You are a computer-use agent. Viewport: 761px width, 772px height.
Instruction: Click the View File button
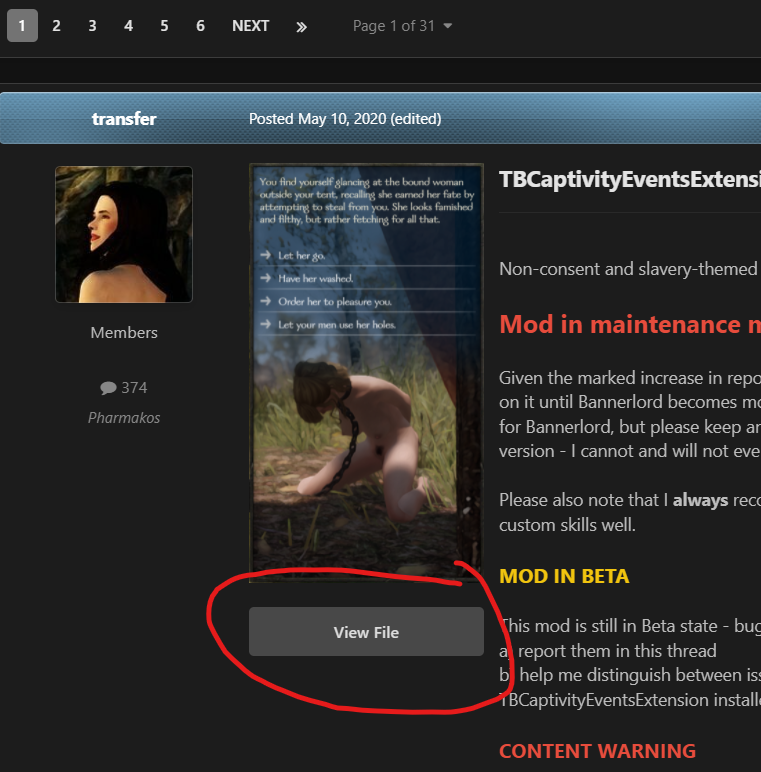click(366, 632)
